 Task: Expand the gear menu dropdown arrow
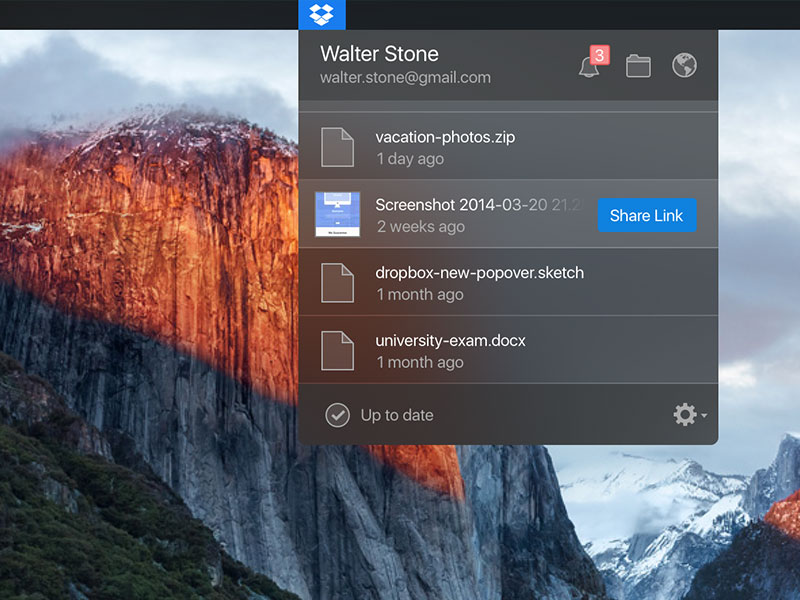tap(702, 417)
